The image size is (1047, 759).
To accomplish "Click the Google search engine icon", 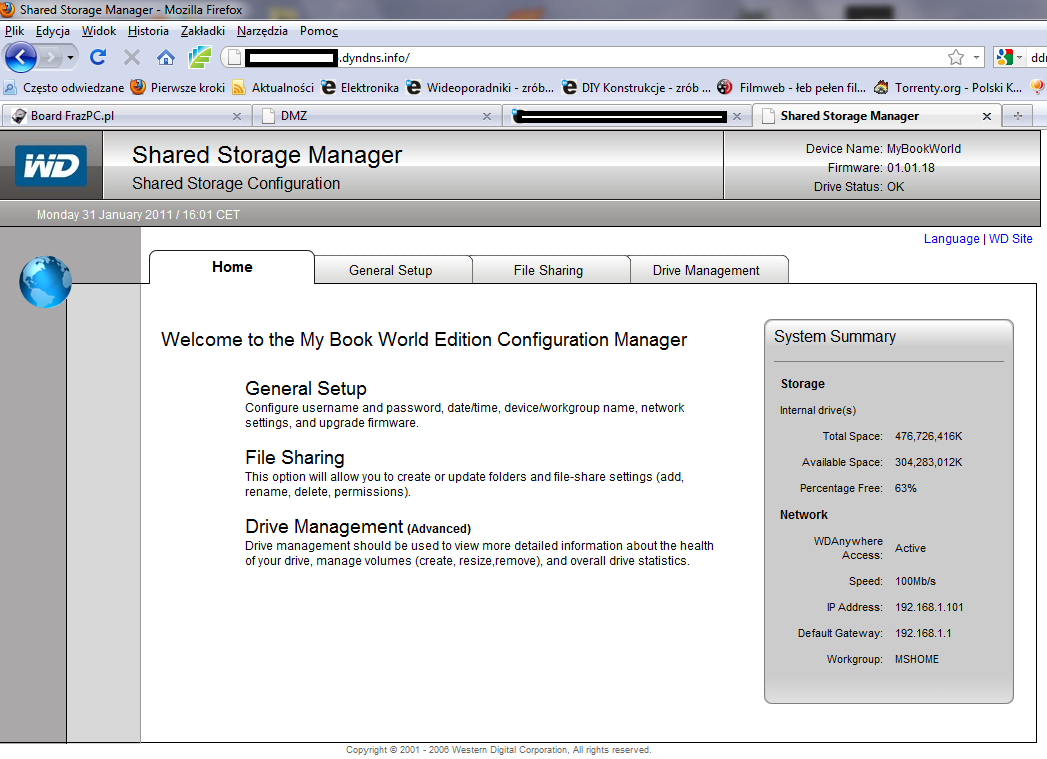I will click(x=1004, y=57).
